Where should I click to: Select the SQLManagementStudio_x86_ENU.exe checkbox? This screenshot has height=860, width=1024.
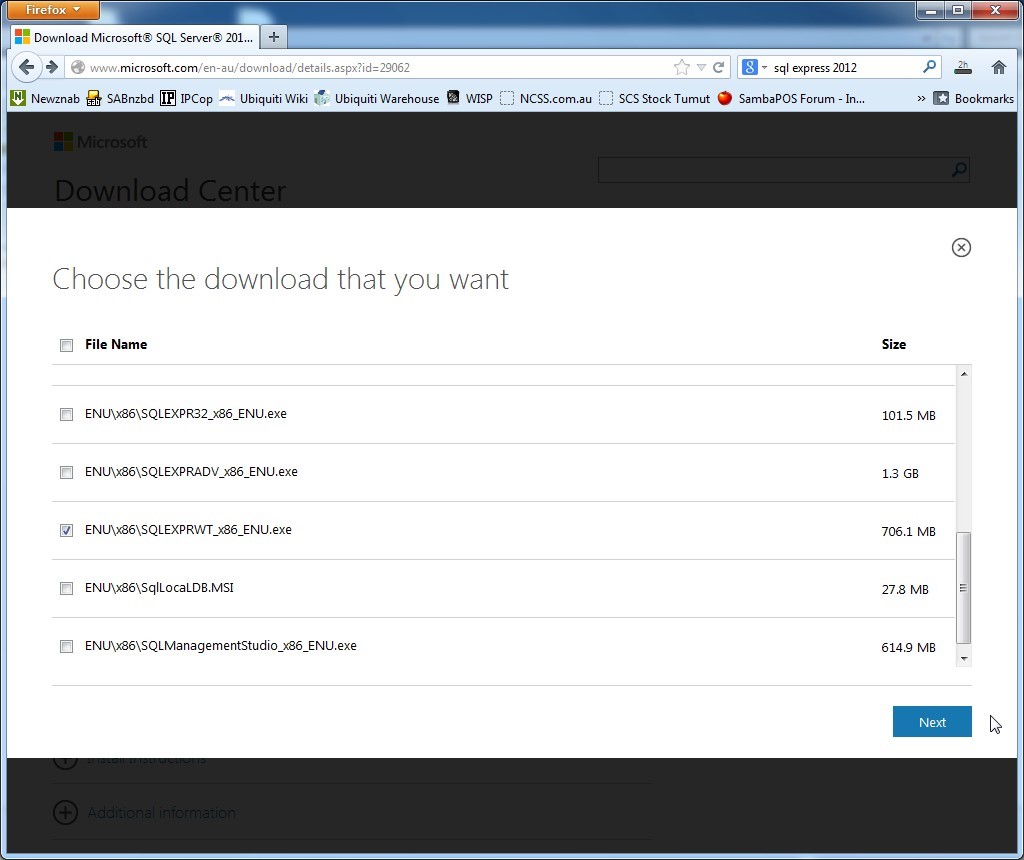(x=66, y=646)
